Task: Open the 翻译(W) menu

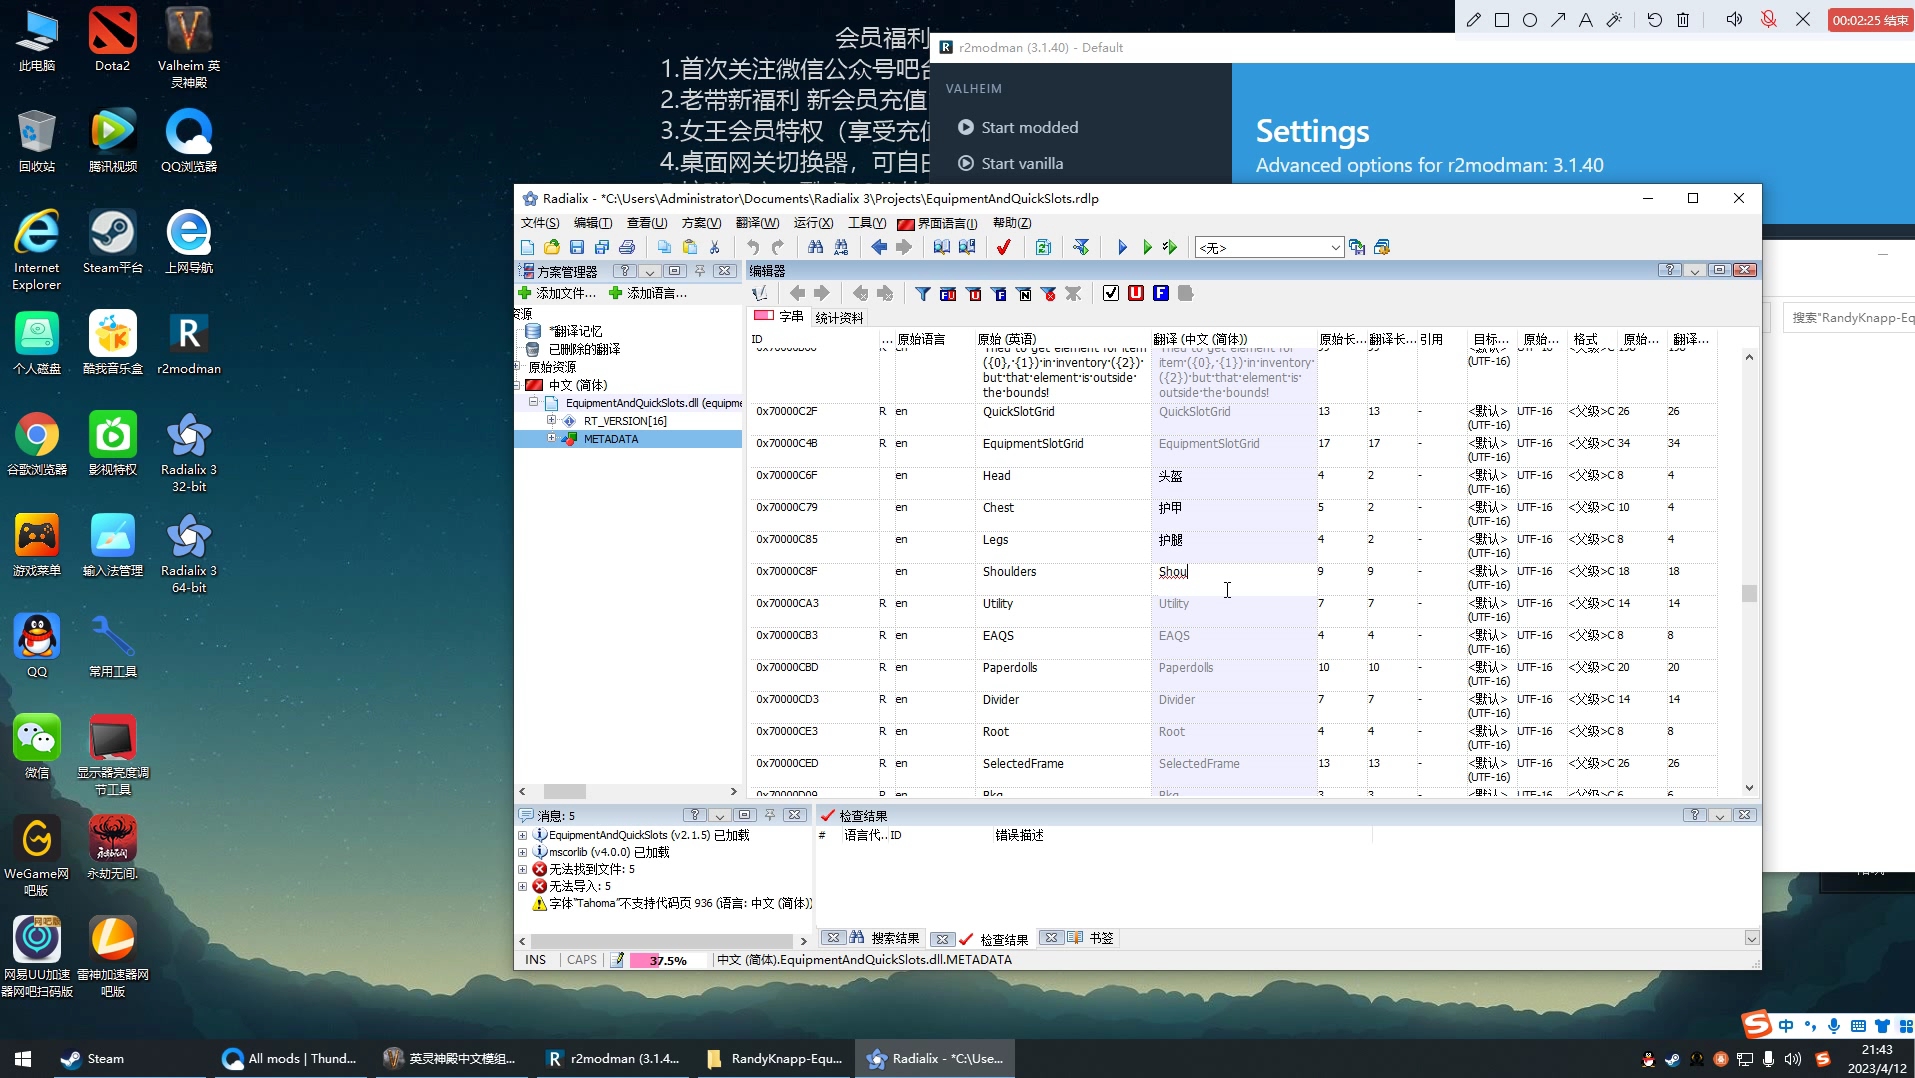Action: point(757,223)
